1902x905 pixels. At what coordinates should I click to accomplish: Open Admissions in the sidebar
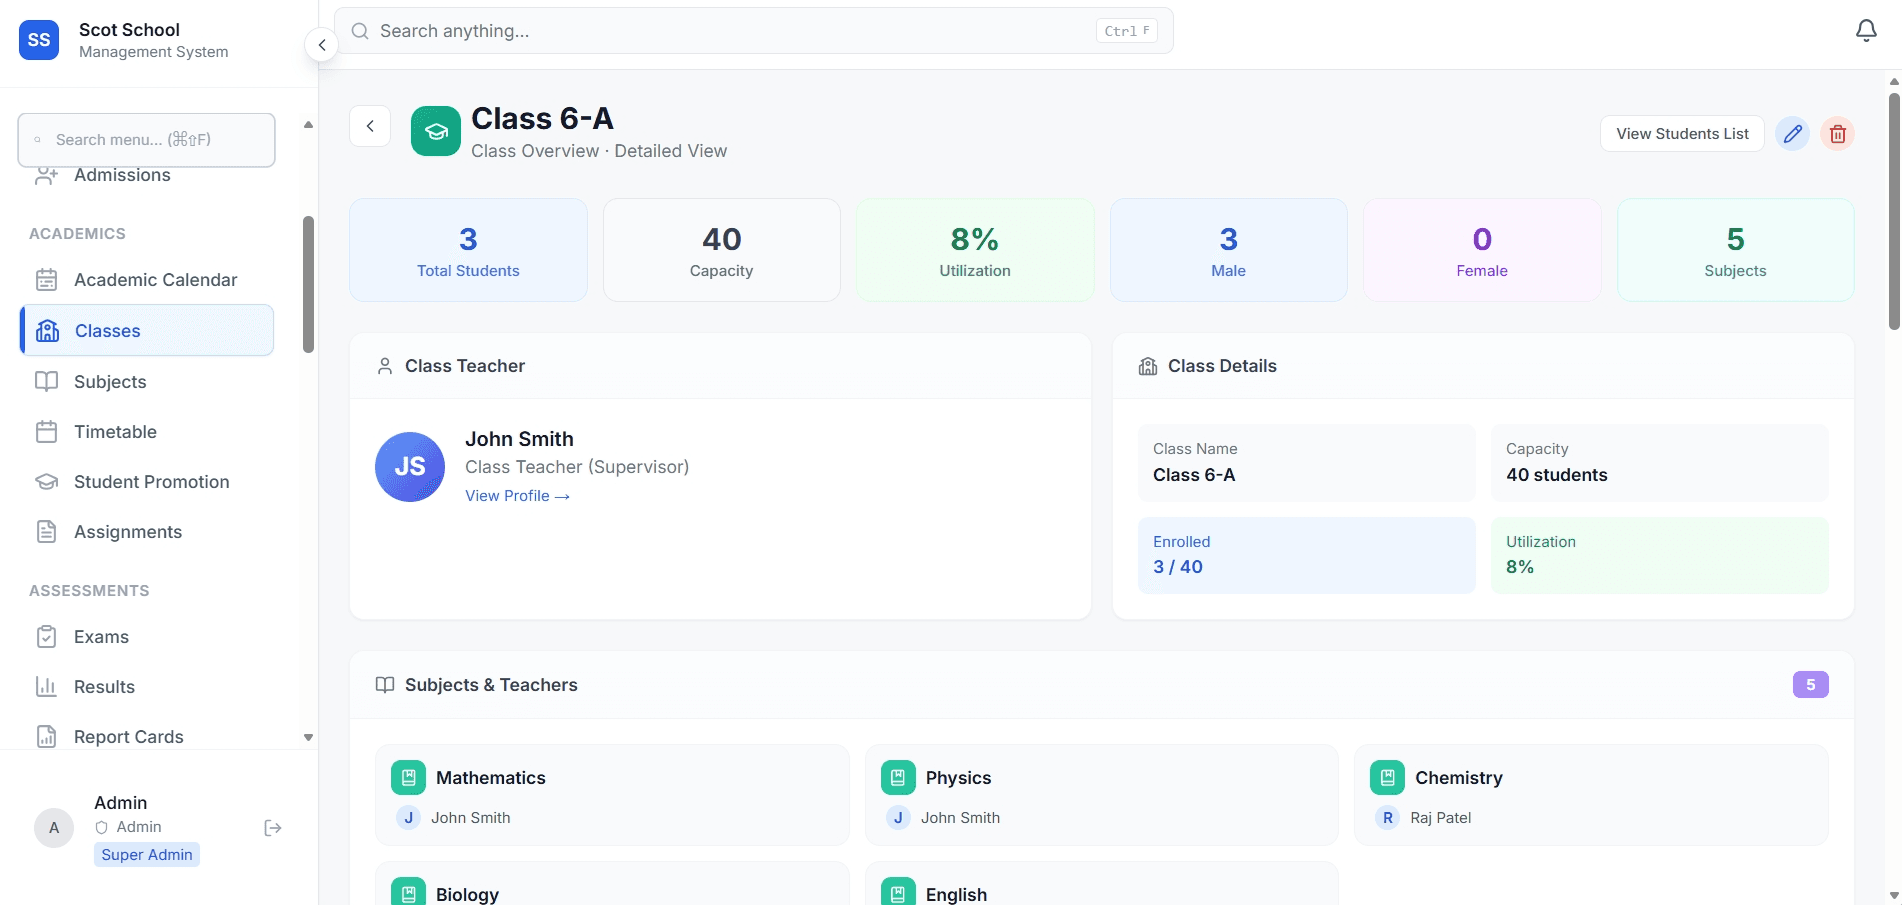pos(147,175)
